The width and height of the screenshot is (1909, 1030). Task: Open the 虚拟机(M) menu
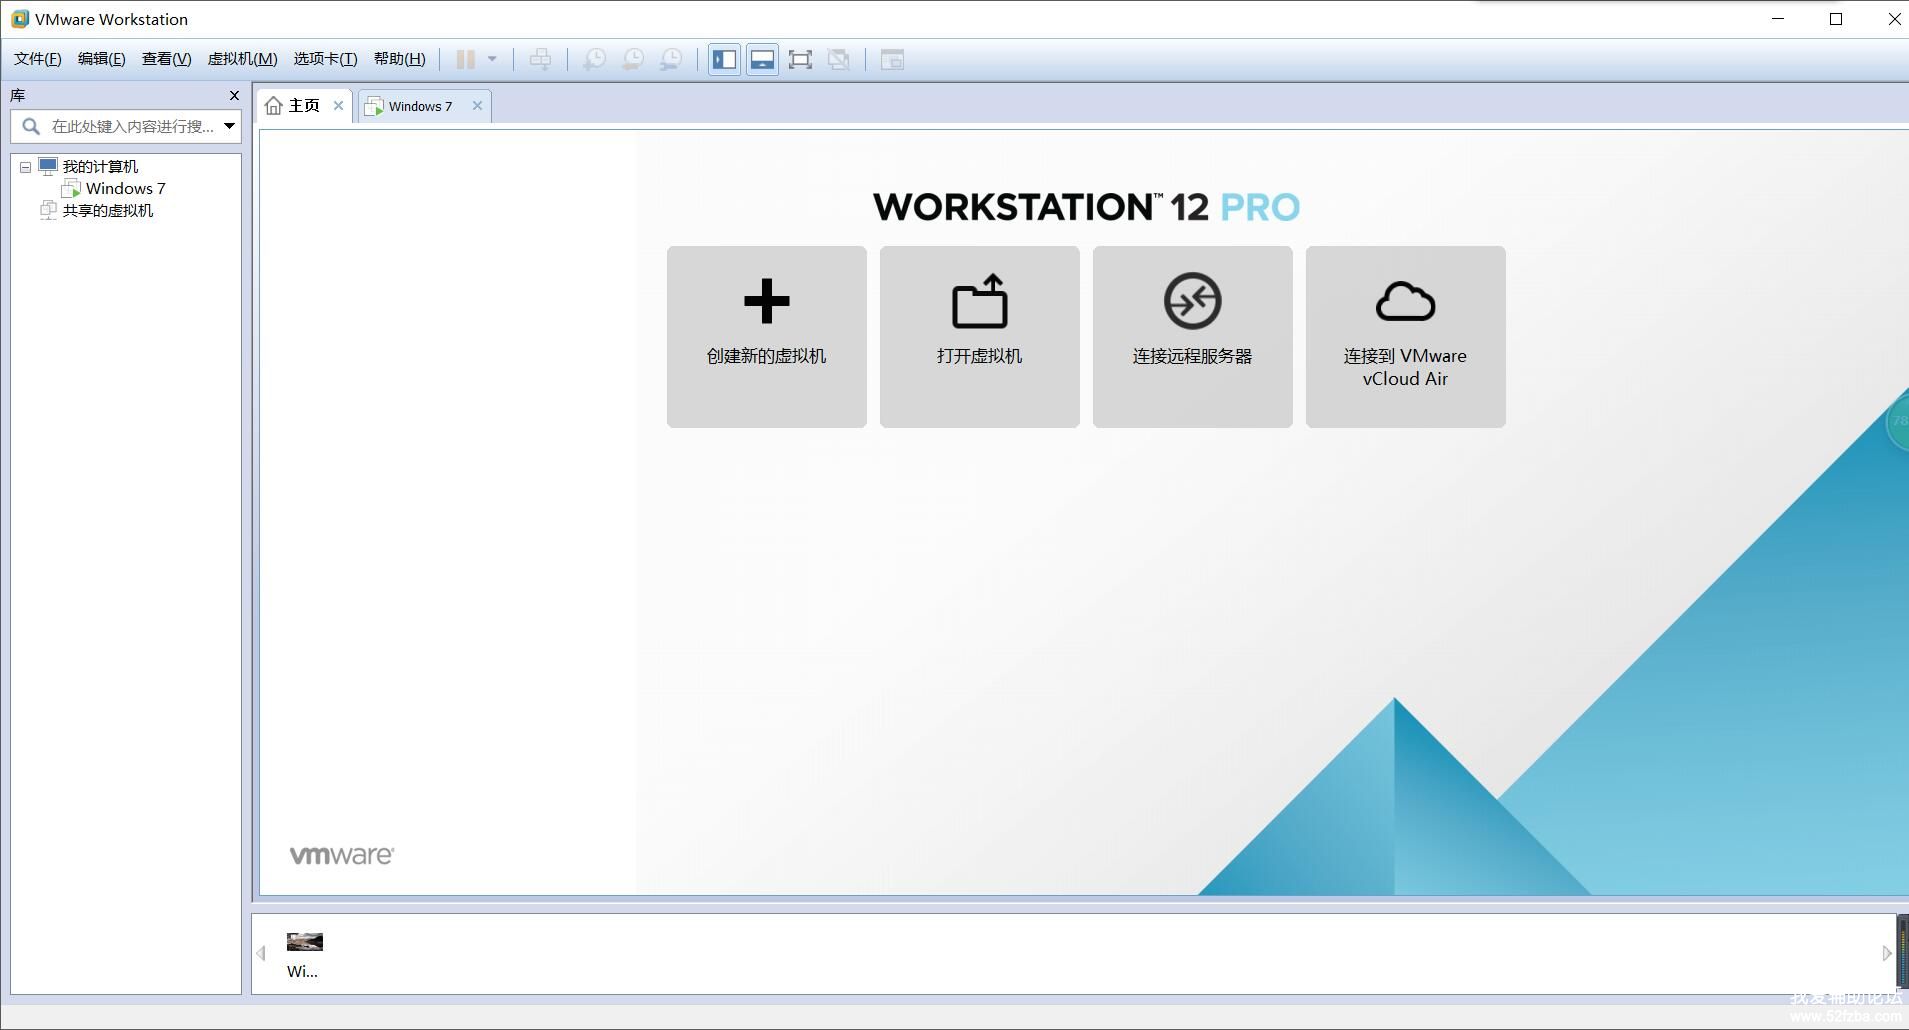click(242, 59)
